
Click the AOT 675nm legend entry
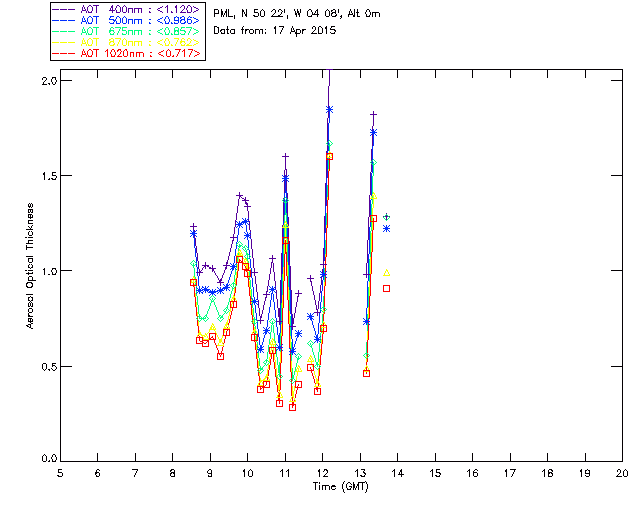tap(127, 31)
